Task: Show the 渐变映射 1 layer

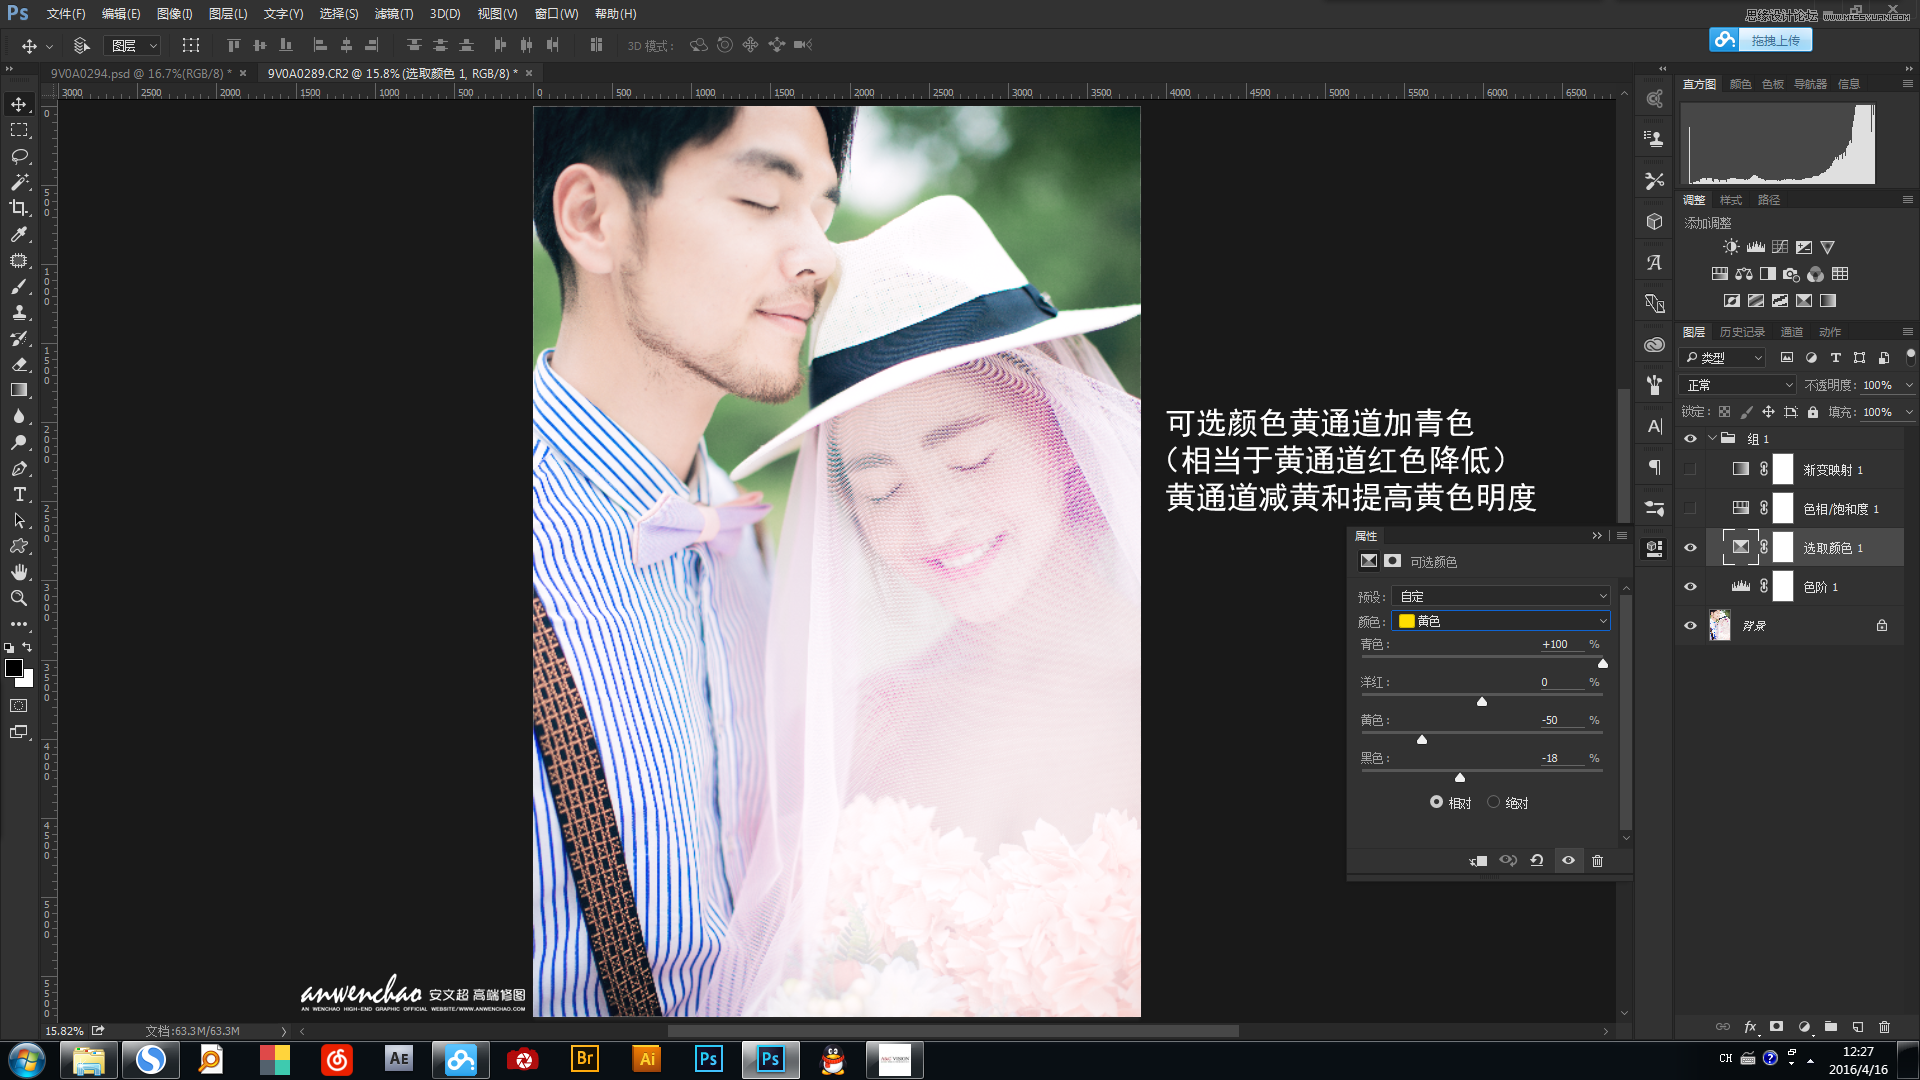Action: (x=1690, y=469)
